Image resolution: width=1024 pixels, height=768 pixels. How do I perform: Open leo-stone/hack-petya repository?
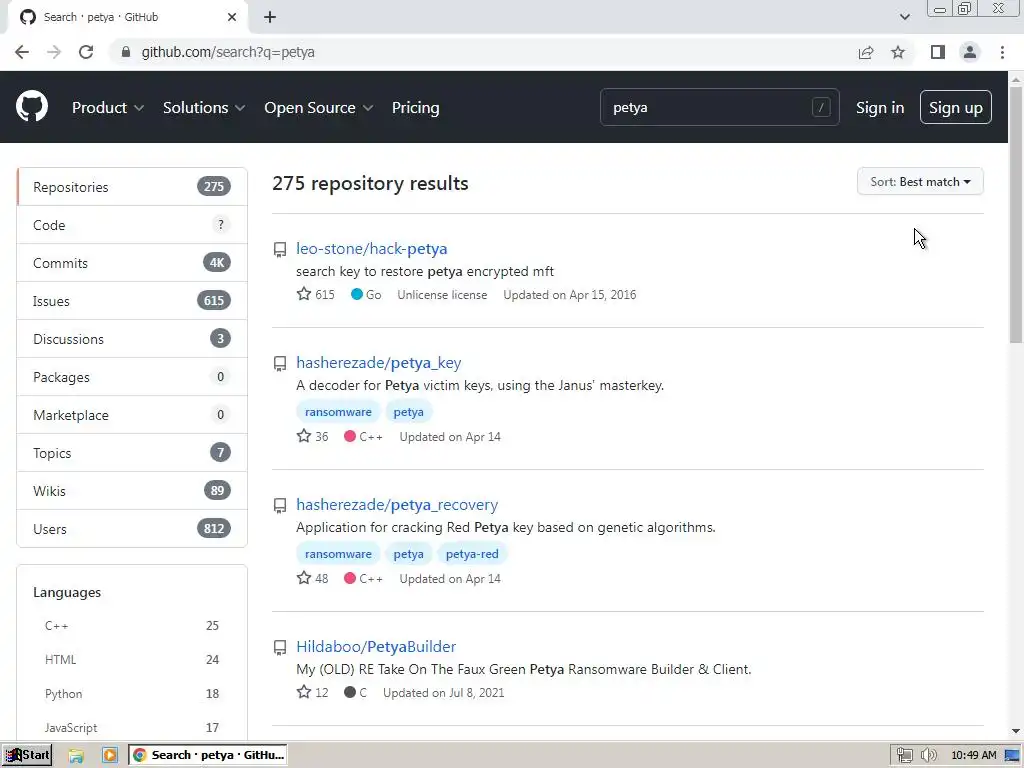tap(372, 249)
